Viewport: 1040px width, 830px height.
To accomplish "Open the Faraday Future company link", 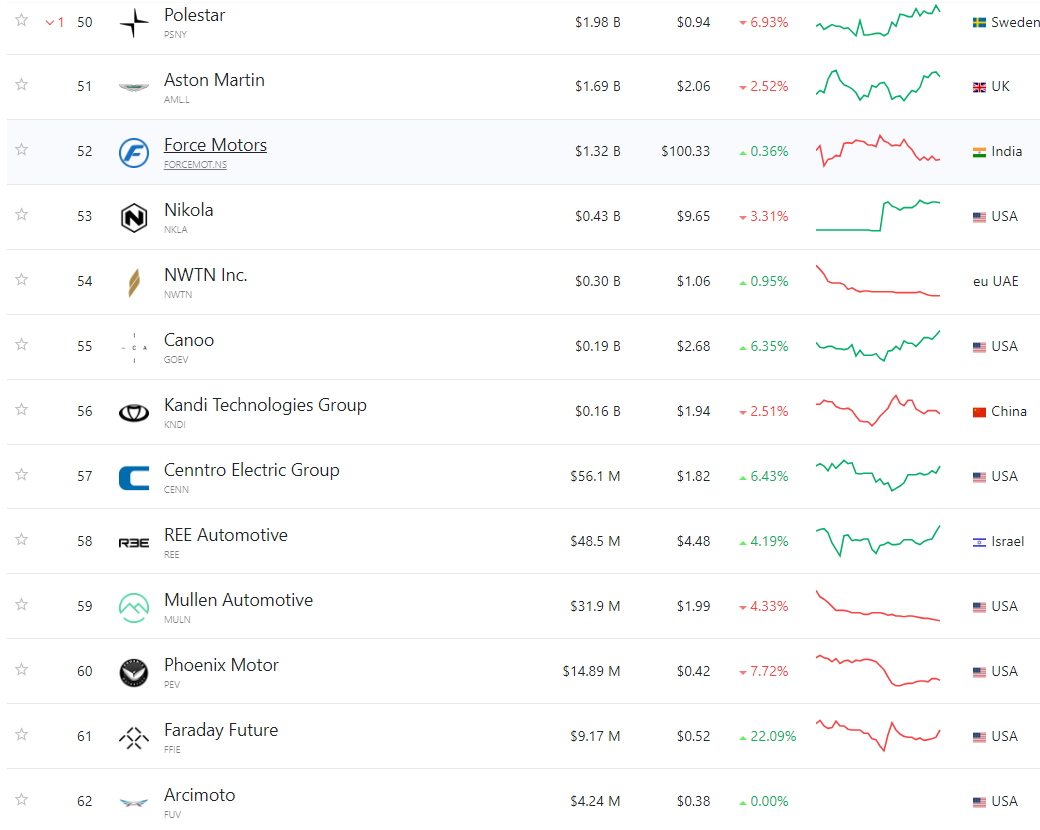I will coord(222,730).
